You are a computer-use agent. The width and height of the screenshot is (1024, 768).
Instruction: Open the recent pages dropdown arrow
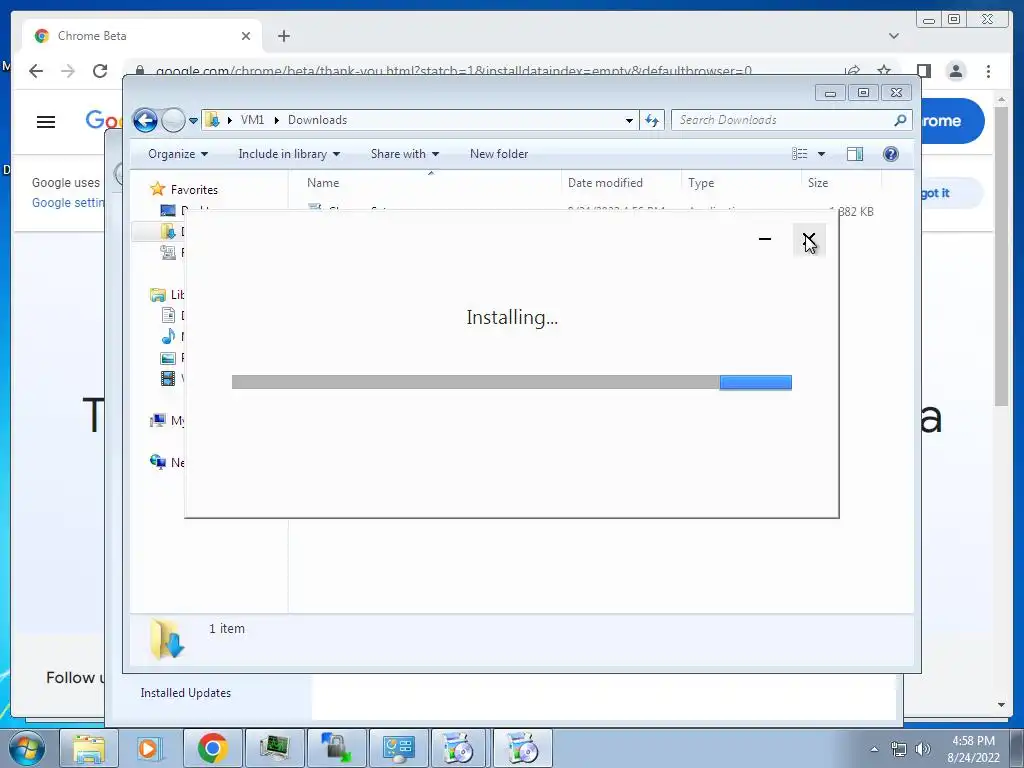click(x=193, y=121)
